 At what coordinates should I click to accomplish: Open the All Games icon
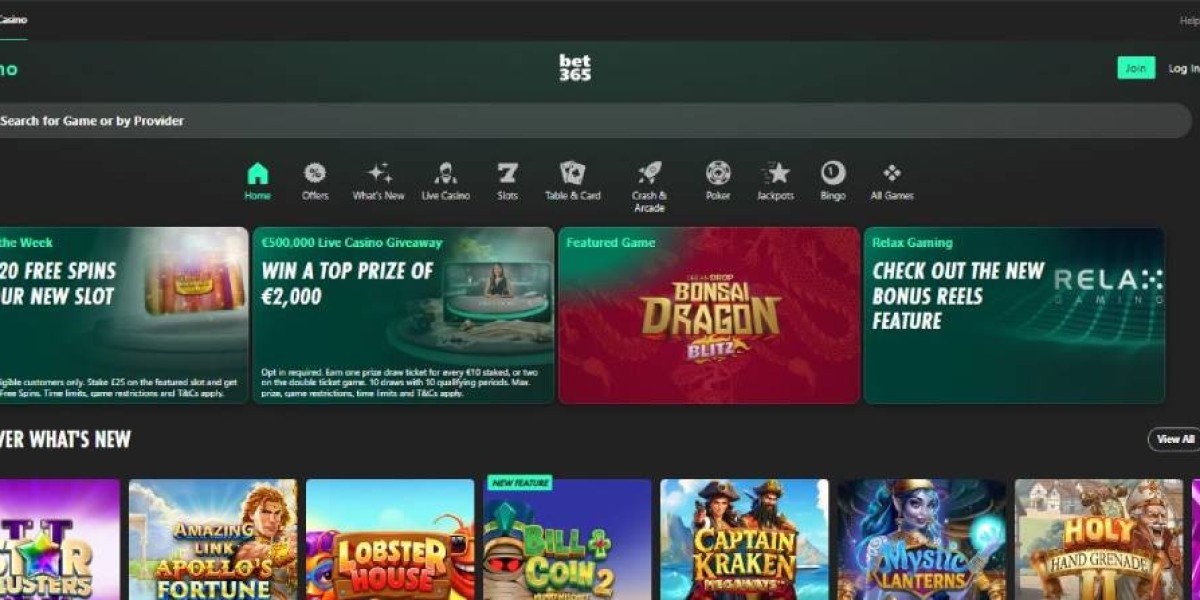(892, 173)
